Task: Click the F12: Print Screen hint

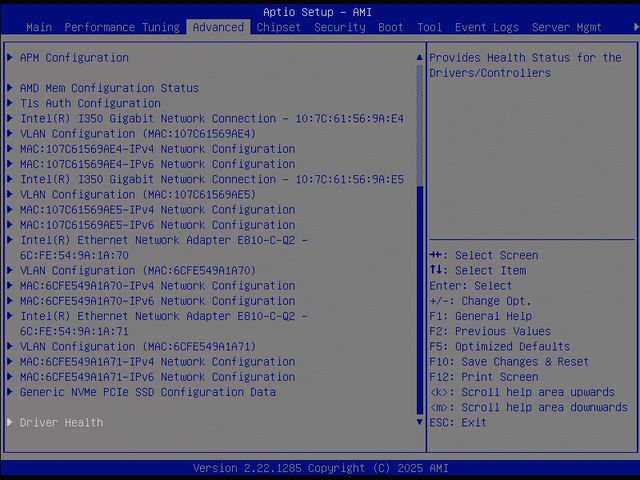Action: (x=484, y=376)
